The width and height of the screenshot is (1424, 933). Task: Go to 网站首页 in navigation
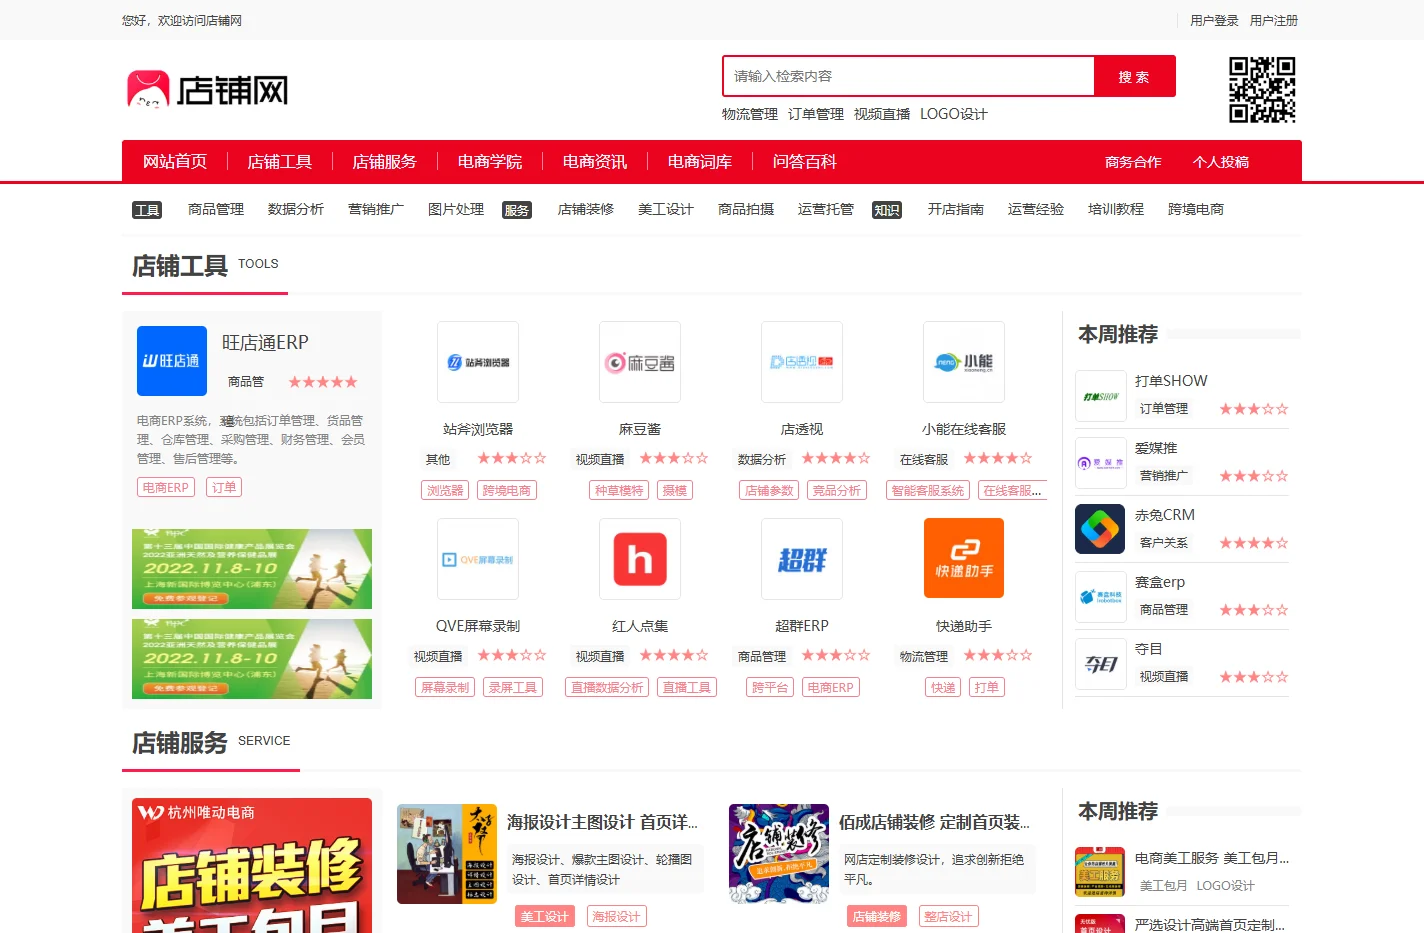[x=175, y=162]
